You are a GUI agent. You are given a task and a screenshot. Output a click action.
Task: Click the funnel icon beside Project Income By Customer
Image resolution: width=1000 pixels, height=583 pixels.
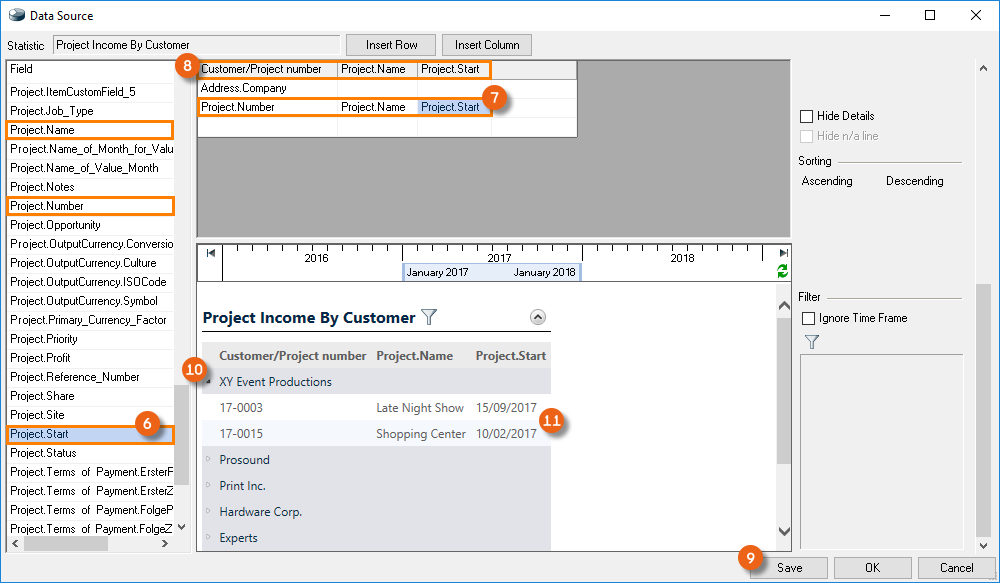coord(429,317)
